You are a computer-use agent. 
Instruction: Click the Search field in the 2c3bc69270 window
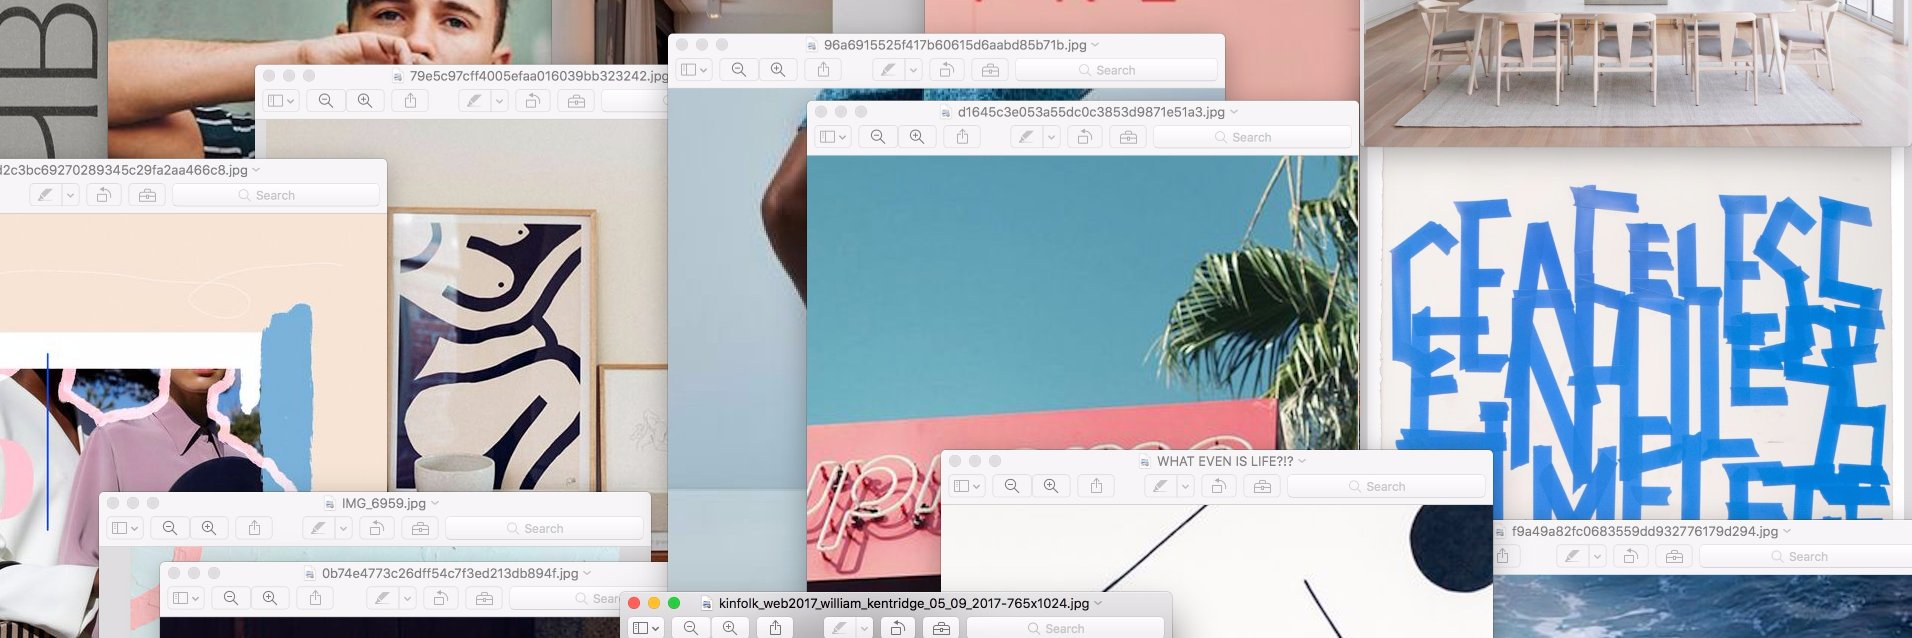(276, 195)
